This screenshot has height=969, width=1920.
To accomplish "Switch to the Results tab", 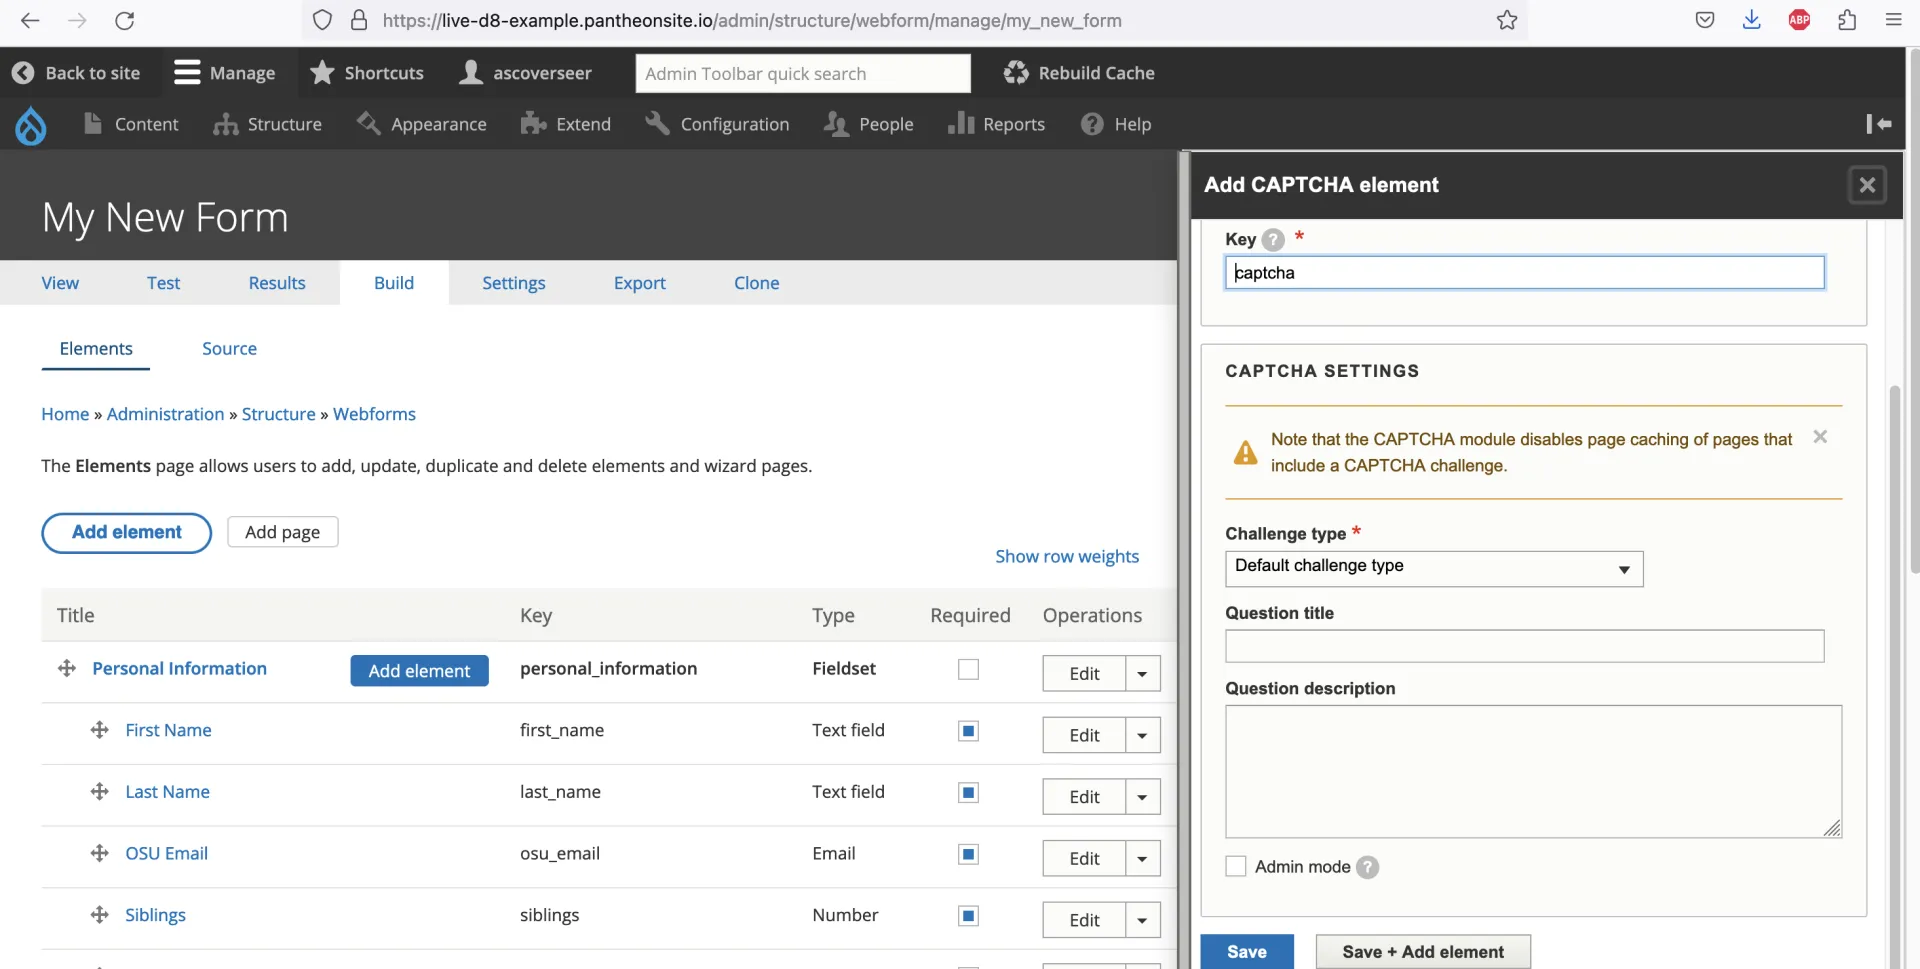I will [277, 283].
